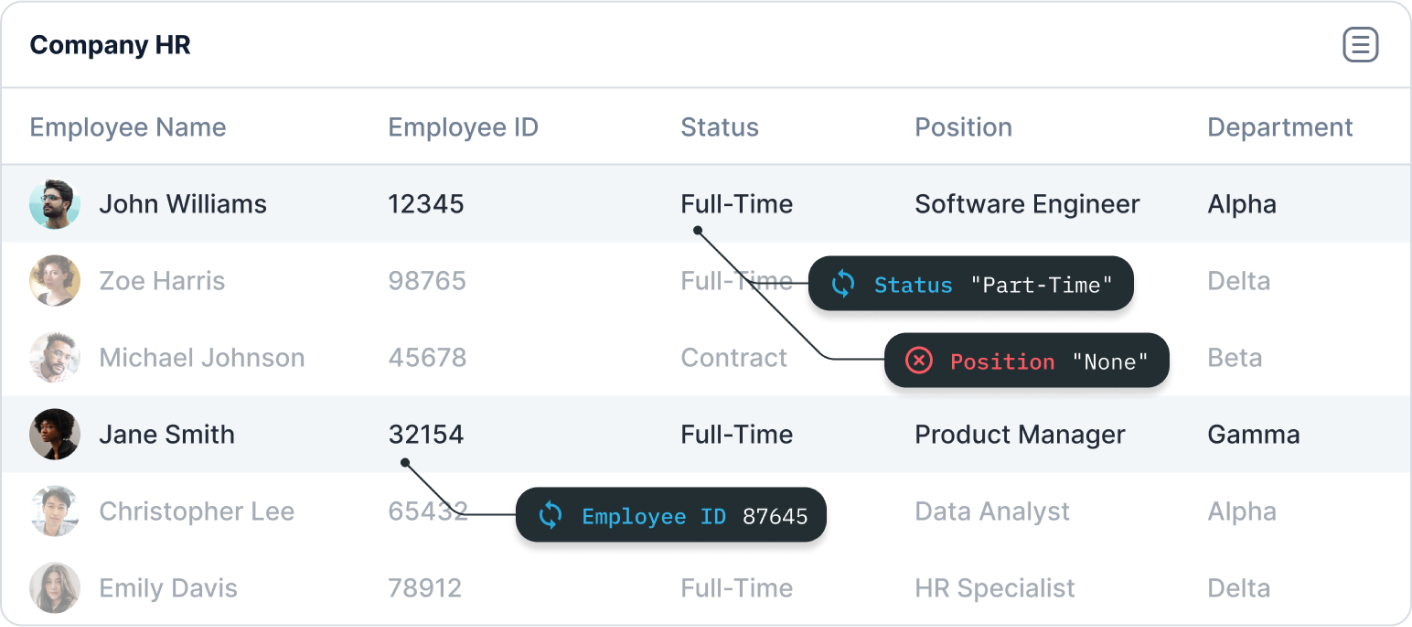This screenshot has height=627, width=1412.
Task: Select the Department column header
Action: (x=1279, y=127)
